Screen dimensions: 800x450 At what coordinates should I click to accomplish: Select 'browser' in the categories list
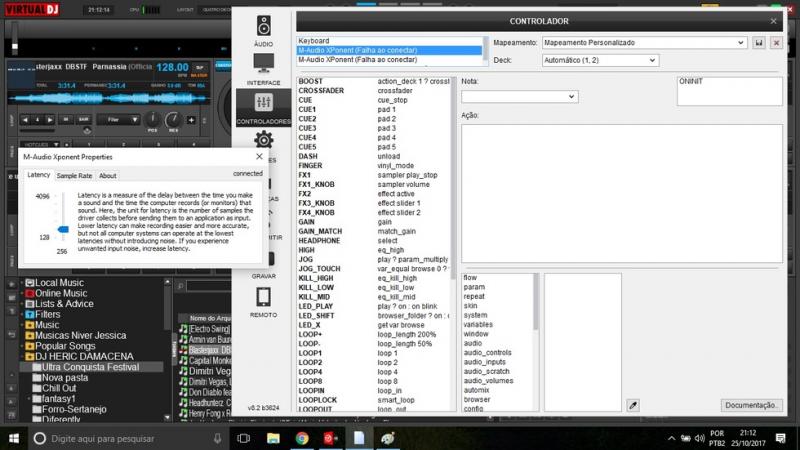tap(477, 399)
